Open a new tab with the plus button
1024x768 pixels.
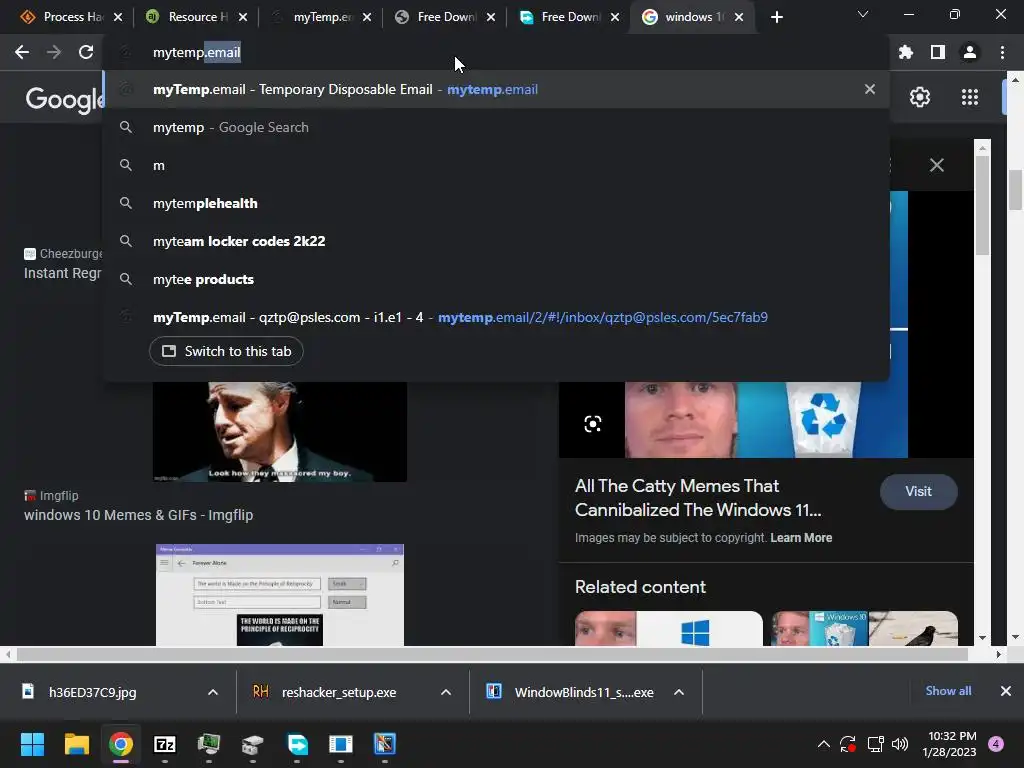[x=776, y=17]
